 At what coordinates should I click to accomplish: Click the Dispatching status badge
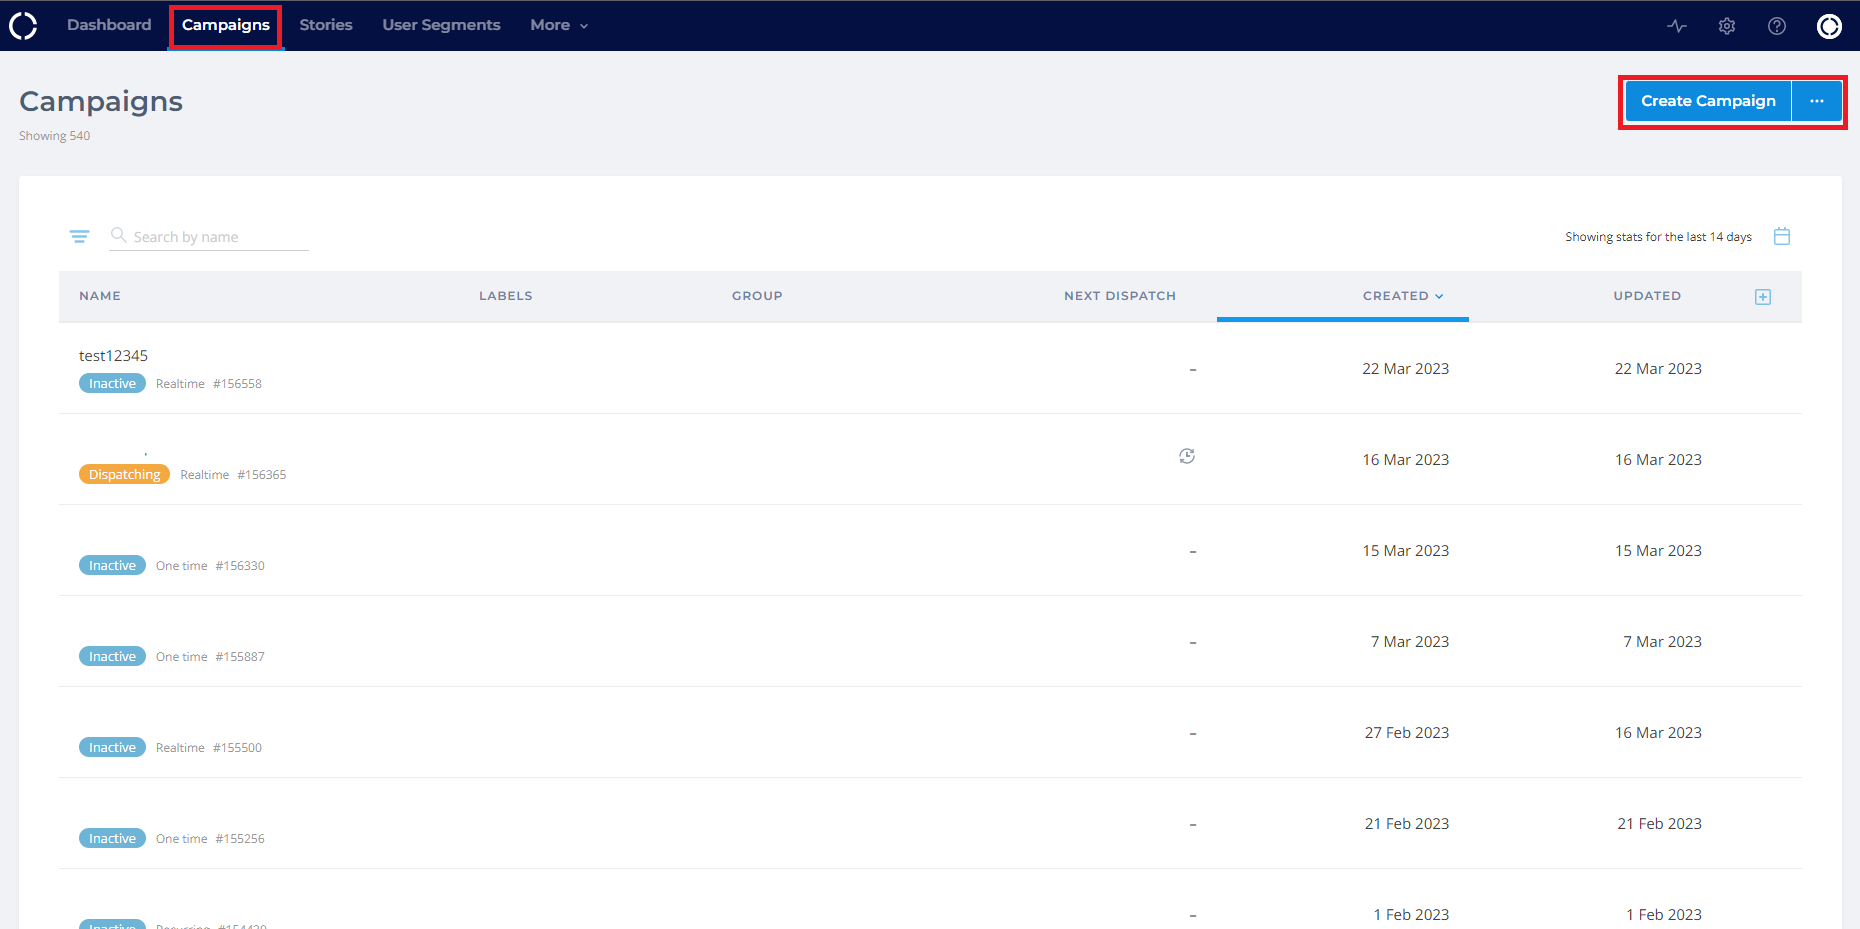click(x=124, y=475)
